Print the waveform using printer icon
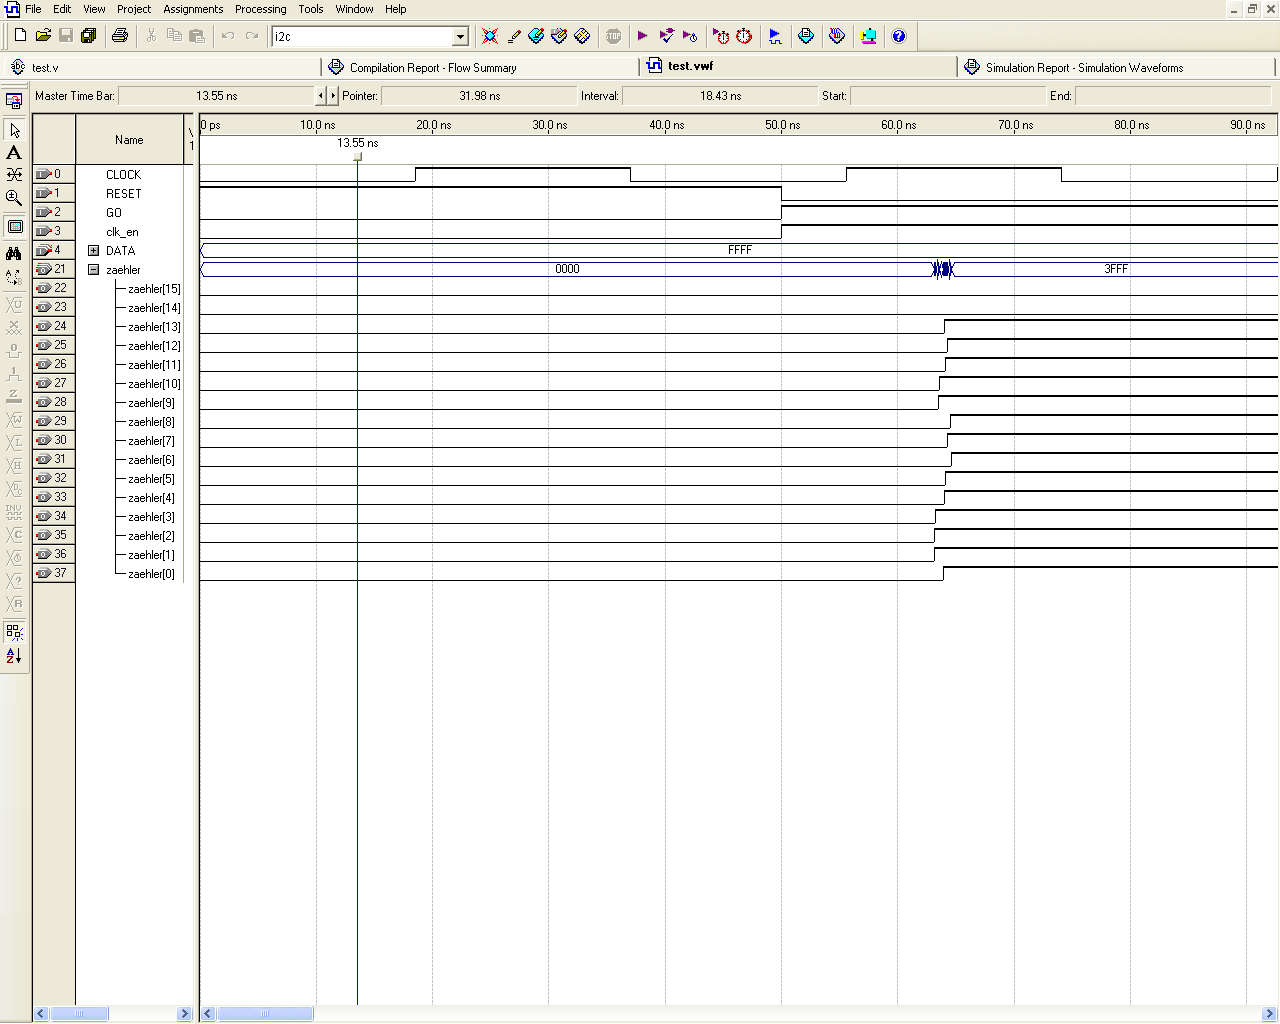This screenshot has height=1024, width=1280. pos(120,36)
